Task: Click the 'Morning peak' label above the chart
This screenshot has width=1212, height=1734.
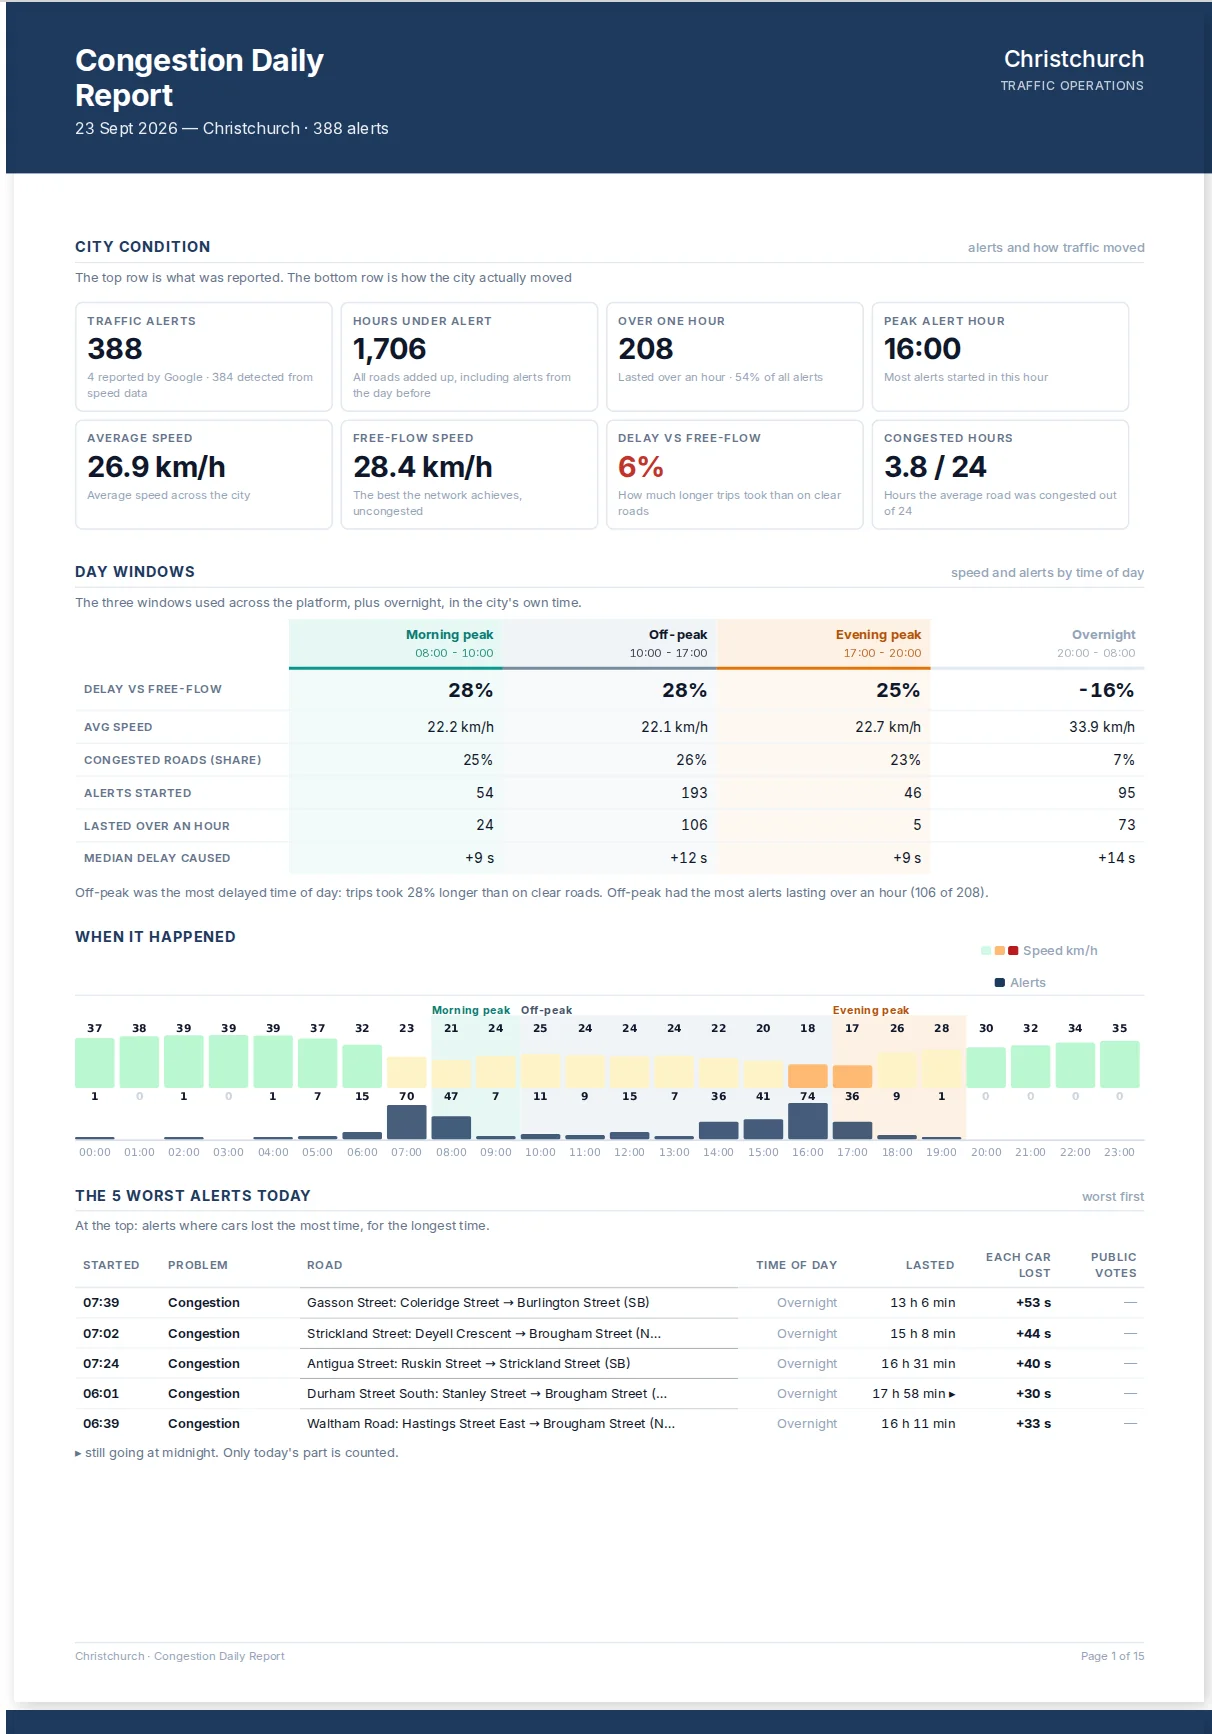Action: (x=471, y=1010)
